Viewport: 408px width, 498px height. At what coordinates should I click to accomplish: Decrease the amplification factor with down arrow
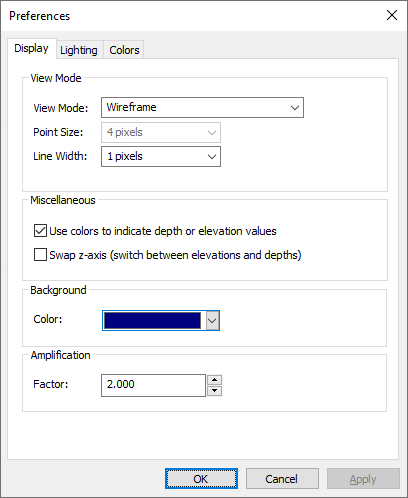tap(215, 391)
